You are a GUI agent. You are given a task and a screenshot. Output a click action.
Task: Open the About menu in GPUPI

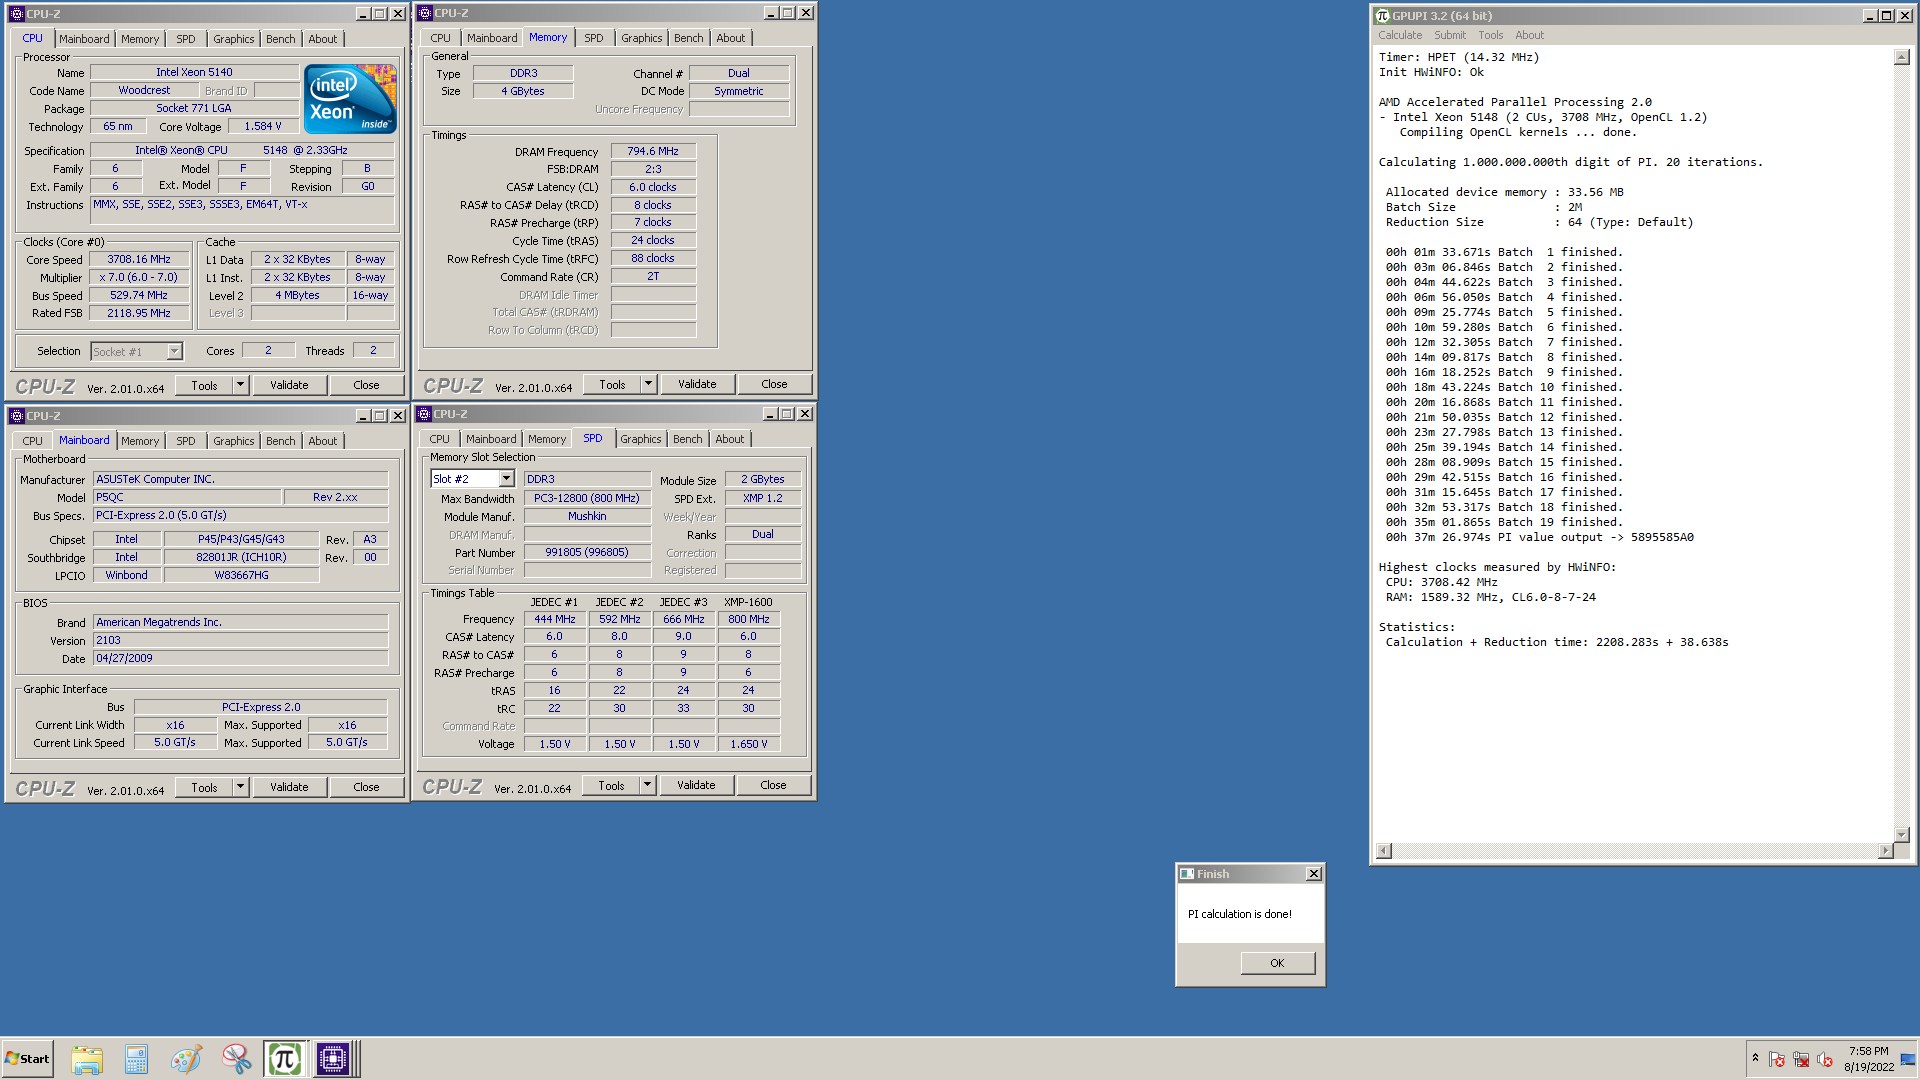(x=1529, y=35)
